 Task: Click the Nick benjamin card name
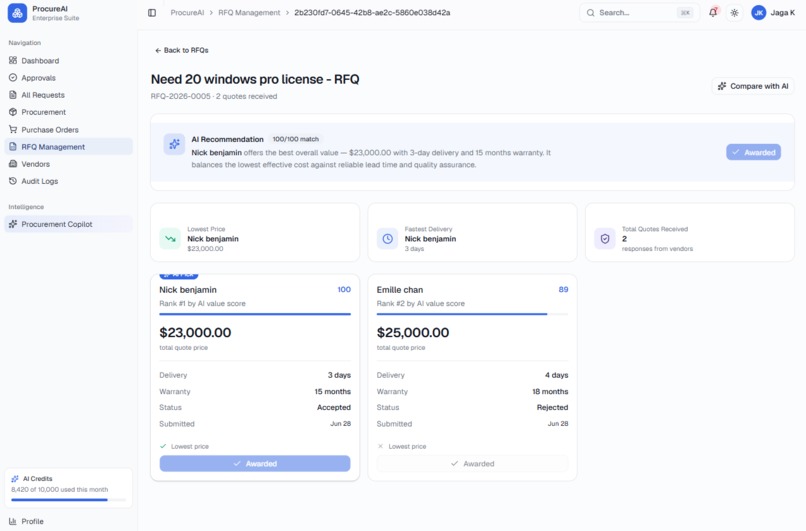(188, 290)
